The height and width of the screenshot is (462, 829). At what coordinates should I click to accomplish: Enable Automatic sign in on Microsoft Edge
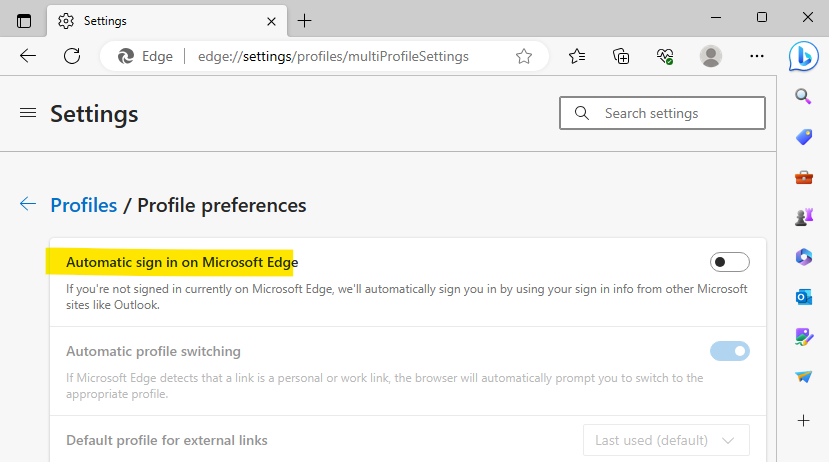730,262
